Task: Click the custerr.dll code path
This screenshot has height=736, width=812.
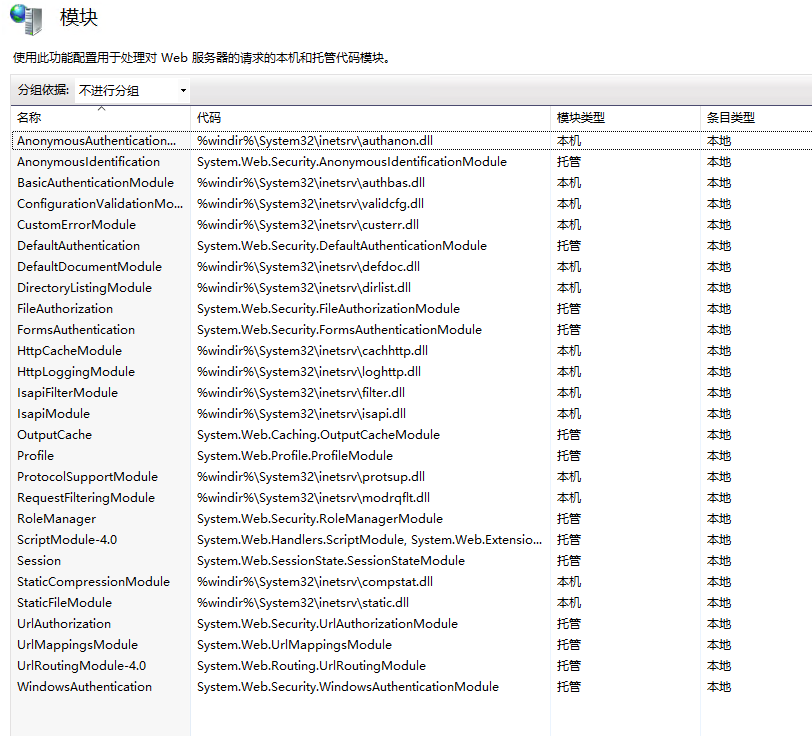Action: [x=308, y=225]
